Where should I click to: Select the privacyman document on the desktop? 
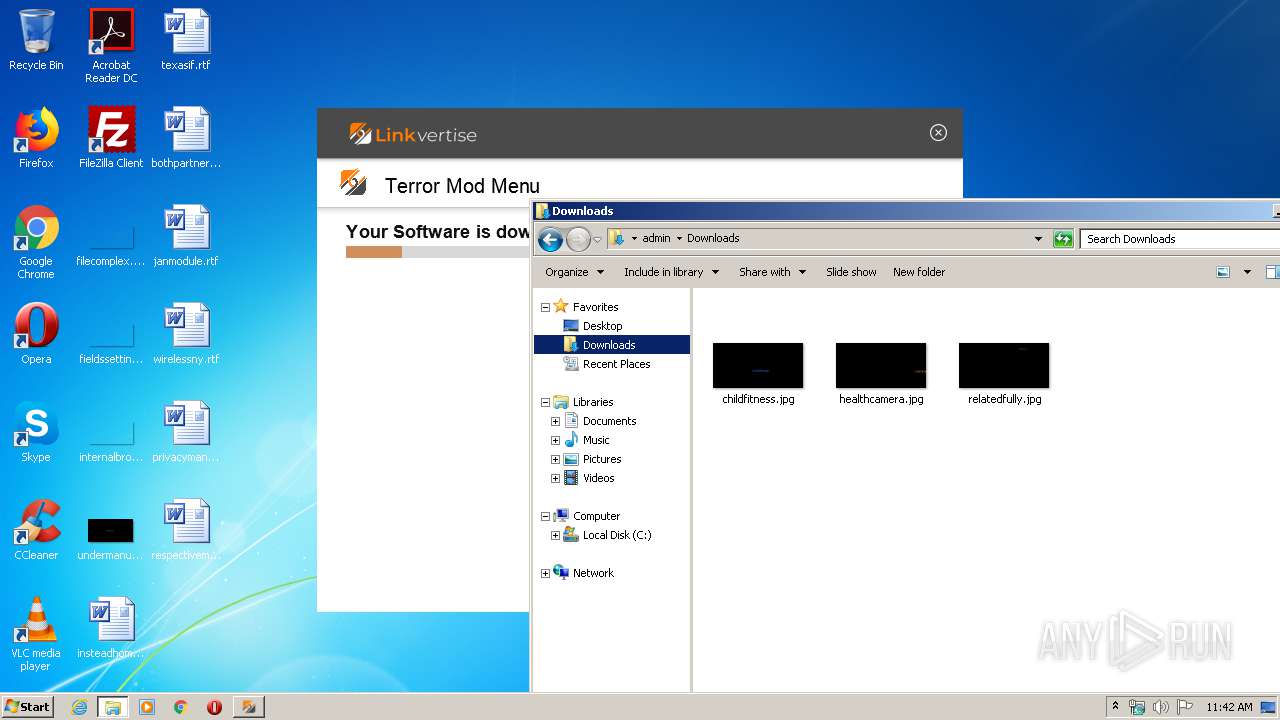point(186,432)
